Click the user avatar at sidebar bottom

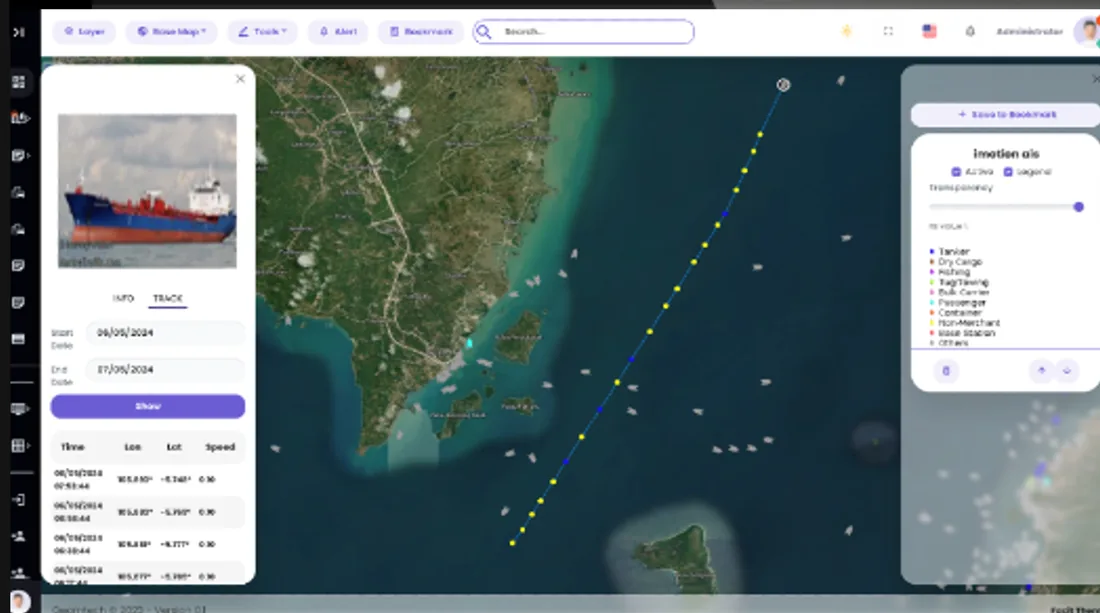tap(20, 601)
